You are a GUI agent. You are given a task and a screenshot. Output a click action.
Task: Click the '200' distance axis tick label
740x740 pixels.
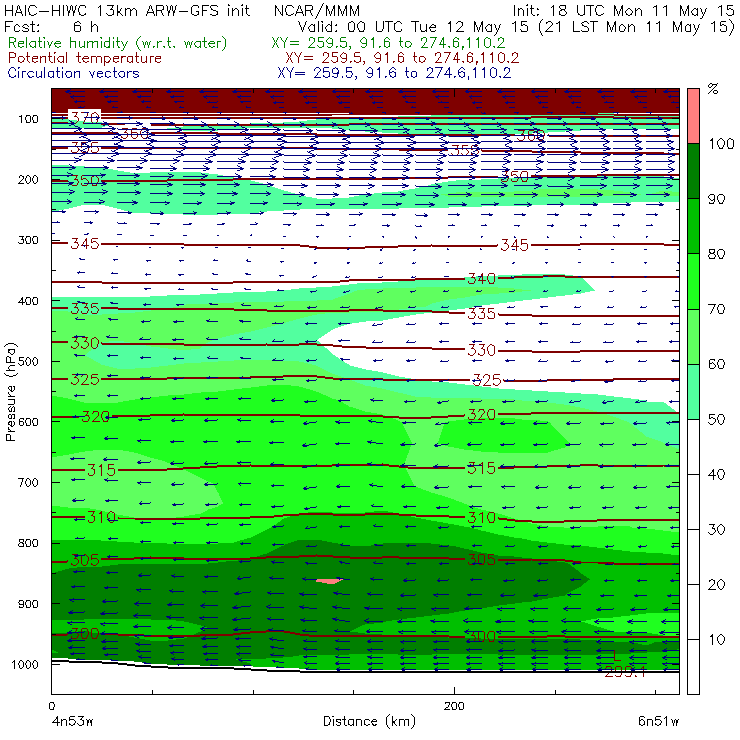454,706
